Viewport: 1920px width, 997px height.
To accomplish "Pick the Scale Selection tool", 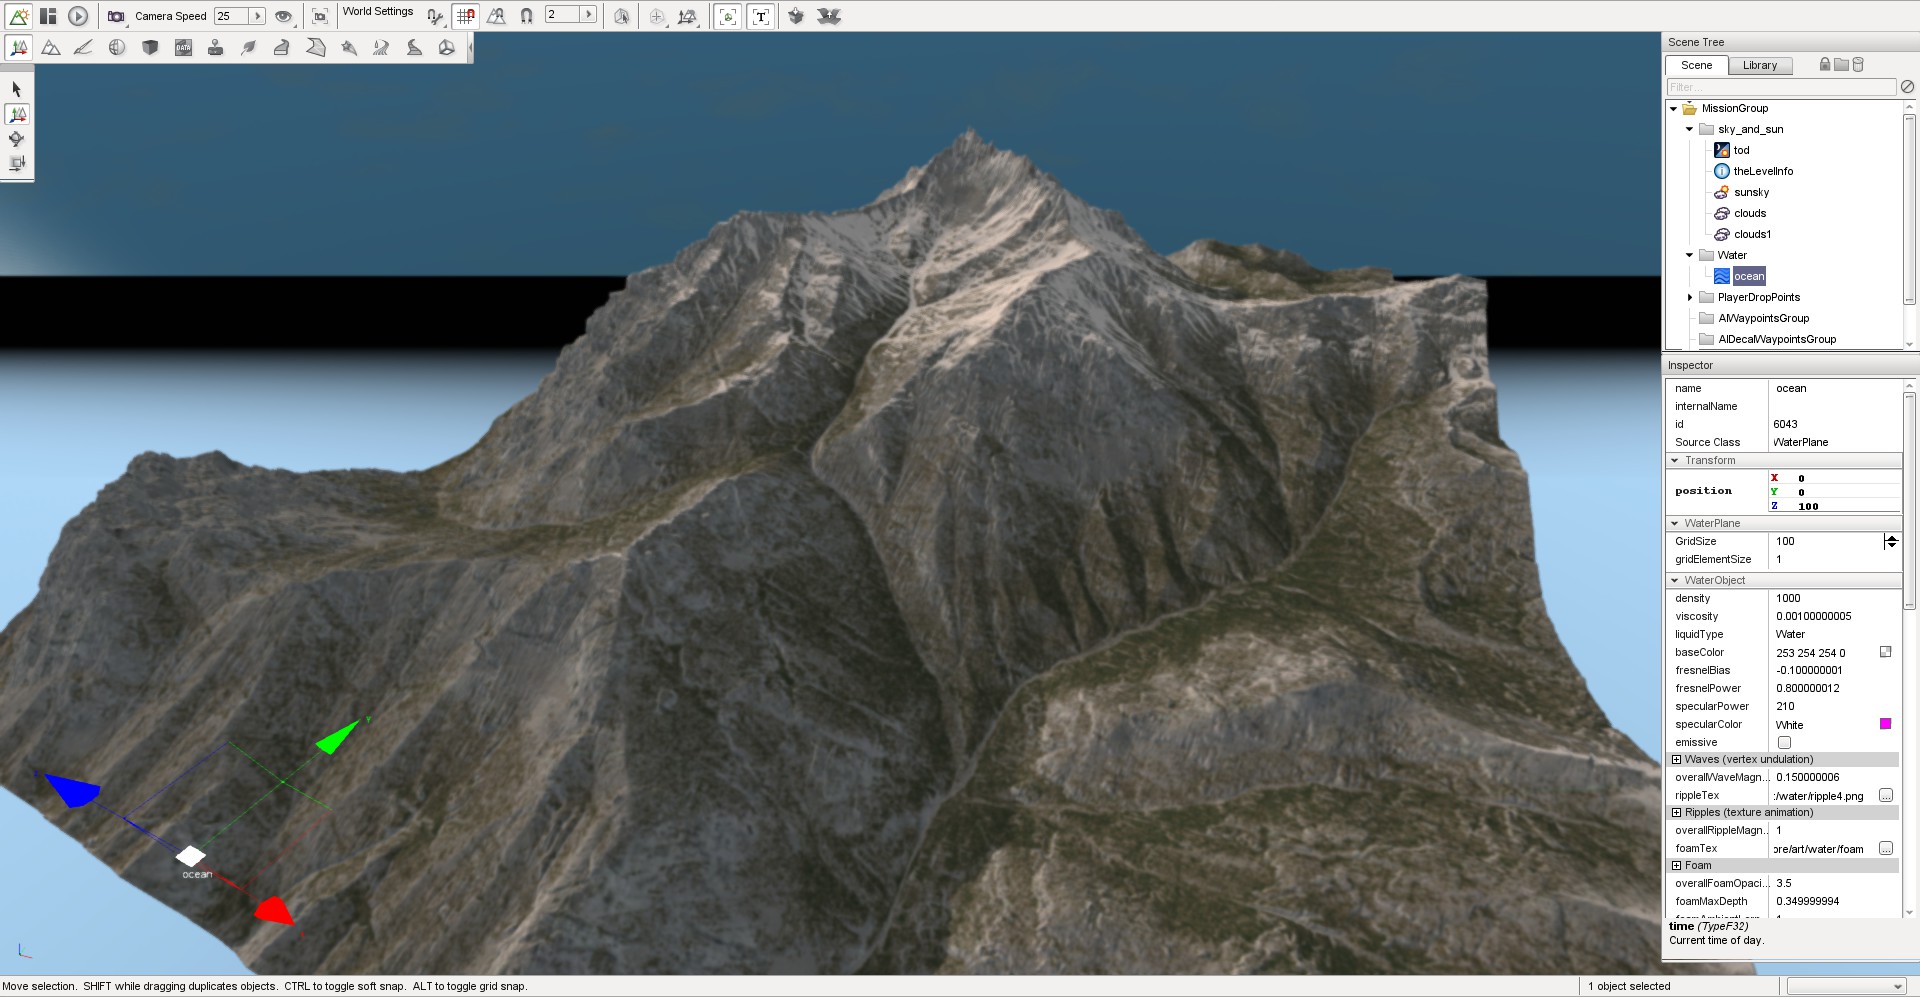I will point(17,163).
